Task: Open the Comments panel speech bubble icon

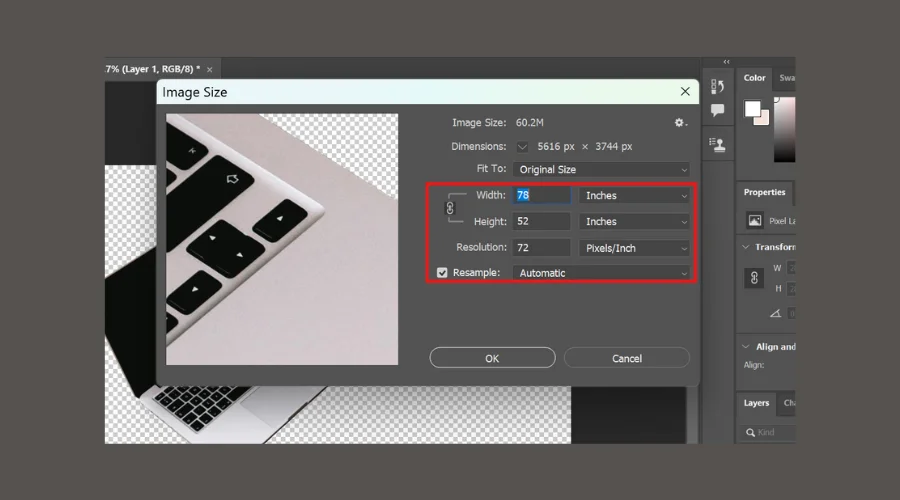Action: click(717, 110)
